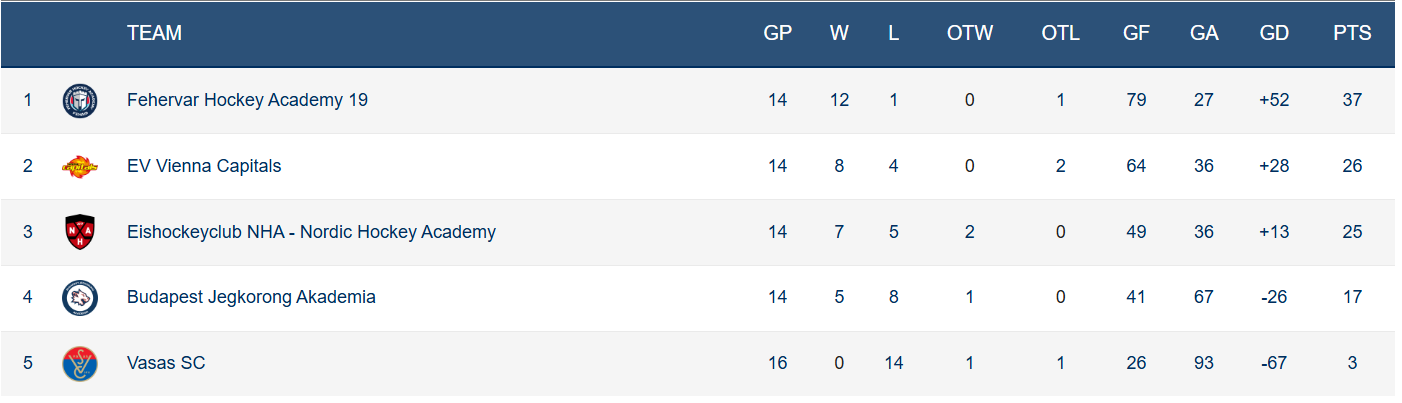Click the GA goals-against column header
This screenshot has height=403, width=1402.
pos(1204,33)
